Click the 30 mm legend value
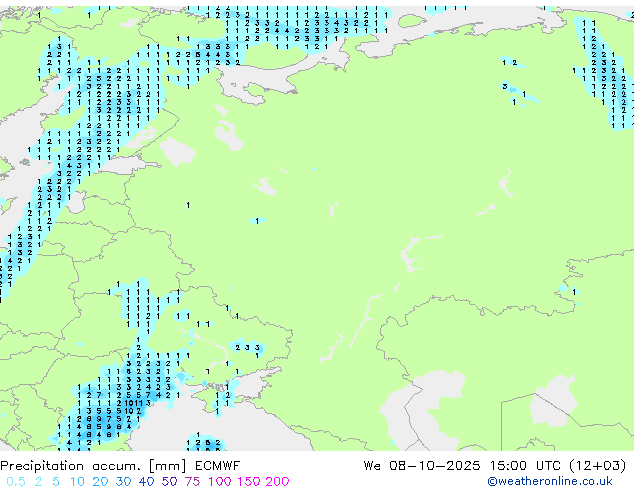634x490 pixels. pos(123,482)
